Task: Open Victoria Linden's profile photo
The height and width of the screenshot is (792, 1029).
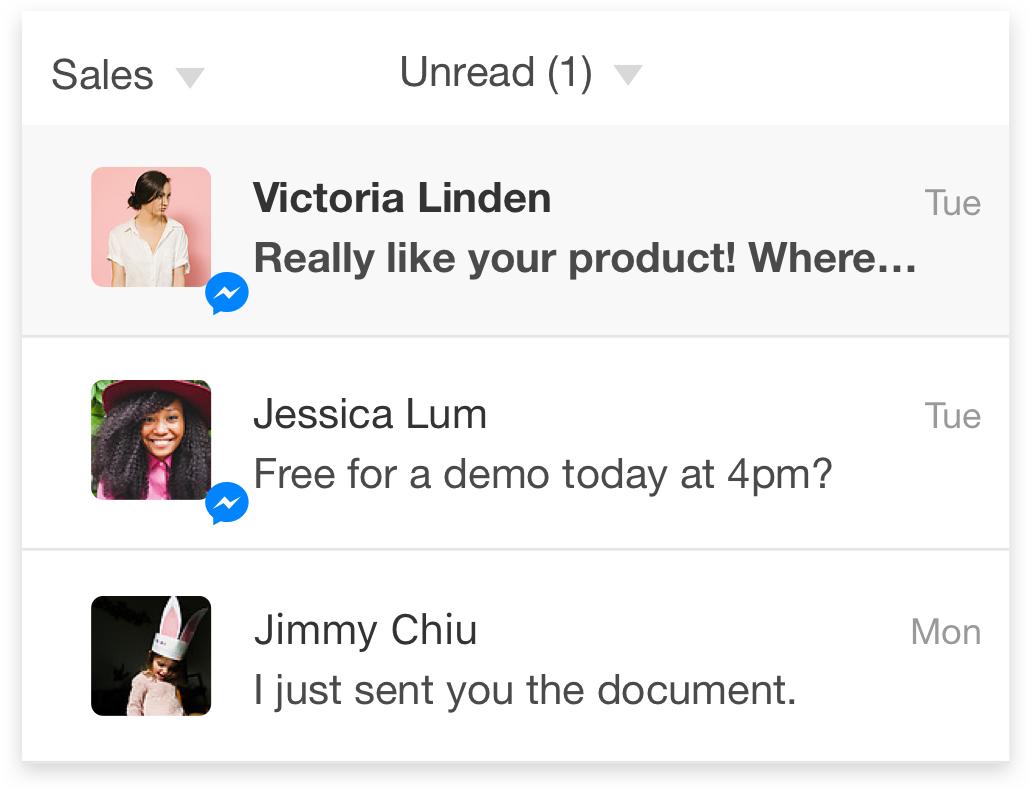Action: click(151, 227)
